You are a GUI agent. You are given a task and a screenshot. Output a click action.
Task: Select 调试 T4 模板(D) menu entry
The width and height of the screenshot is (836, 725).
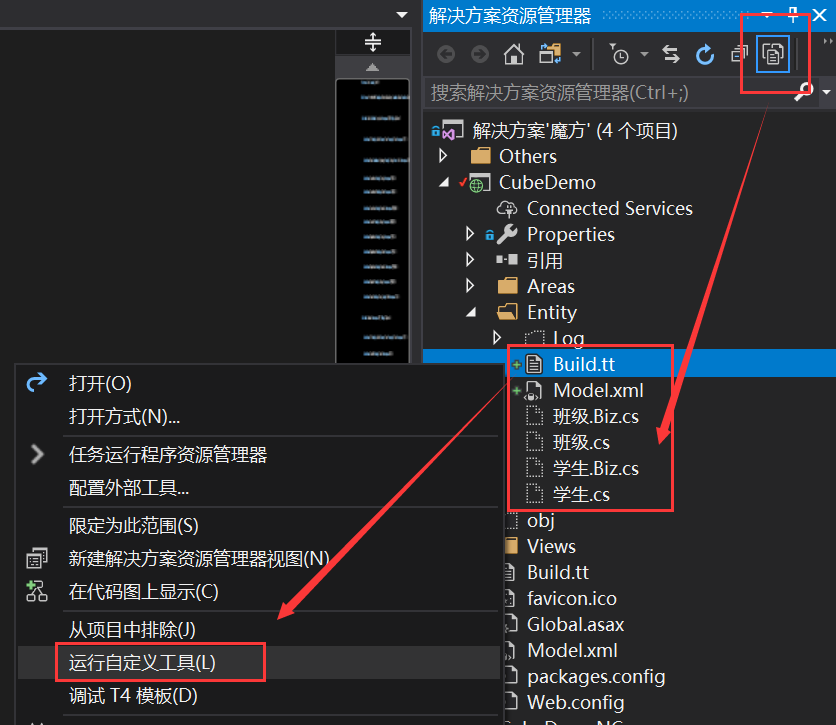pyautogui.click(x=133, y=695)
